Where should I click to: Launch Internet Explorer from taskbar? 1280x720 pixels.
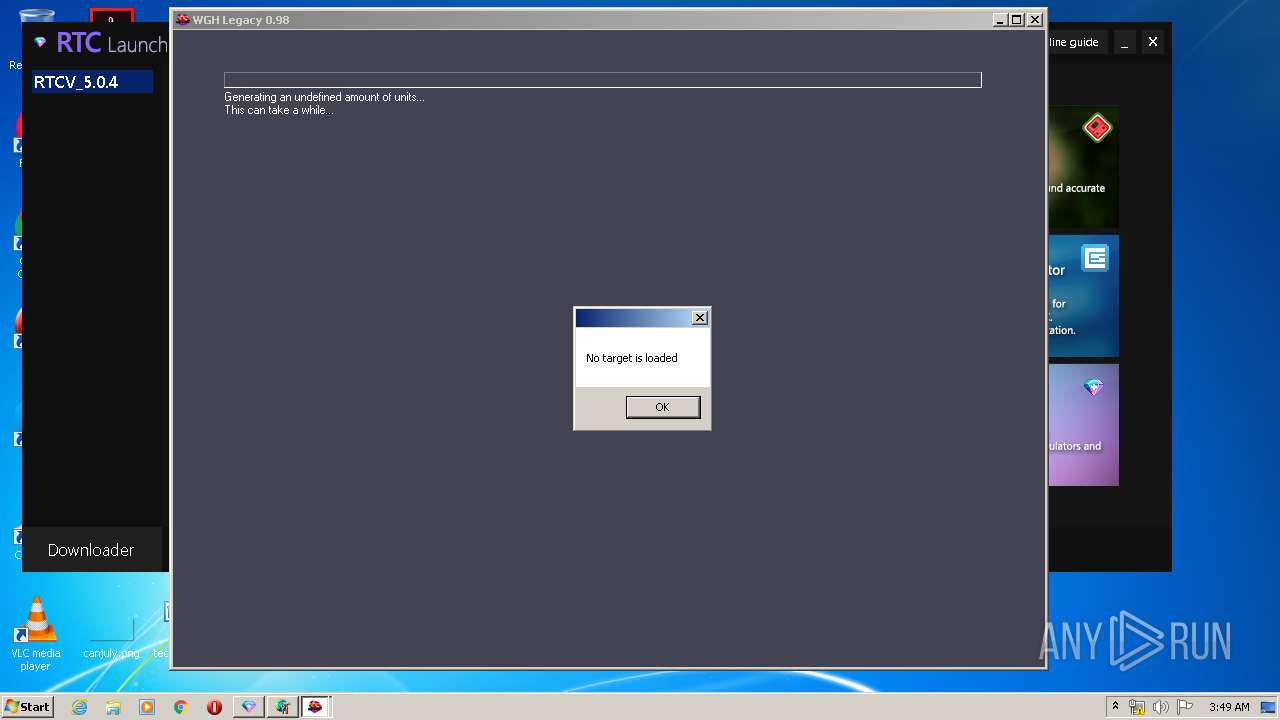79,707
